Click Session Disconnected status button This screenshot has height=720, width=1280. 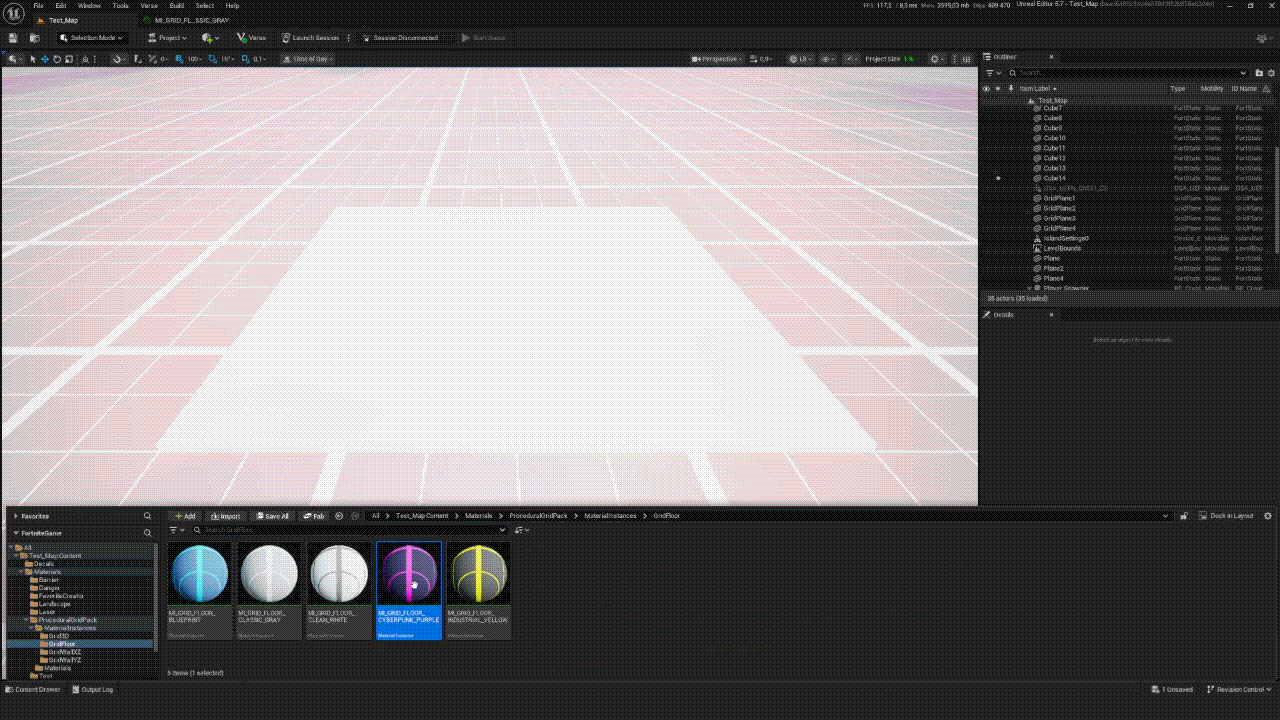(x=400, y=38)
